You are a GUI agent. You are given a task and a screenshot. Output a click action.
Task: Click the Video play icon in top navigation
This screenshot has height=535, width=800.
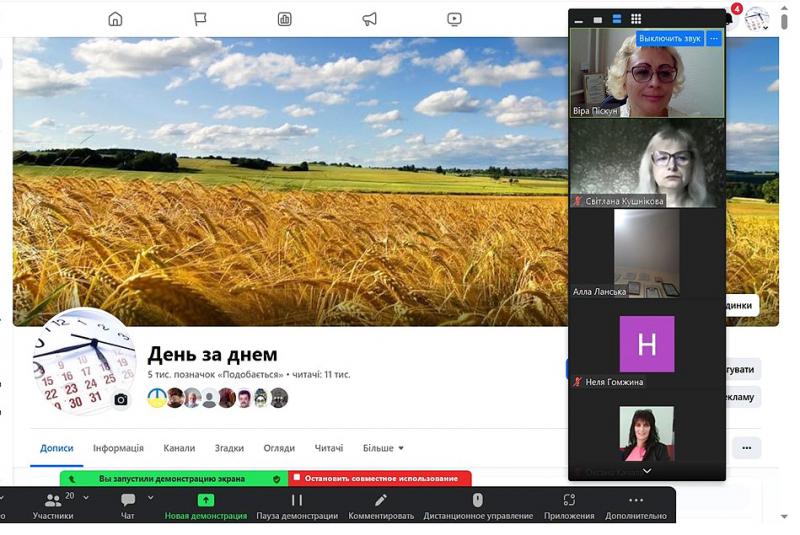click(x=455, y=19)
